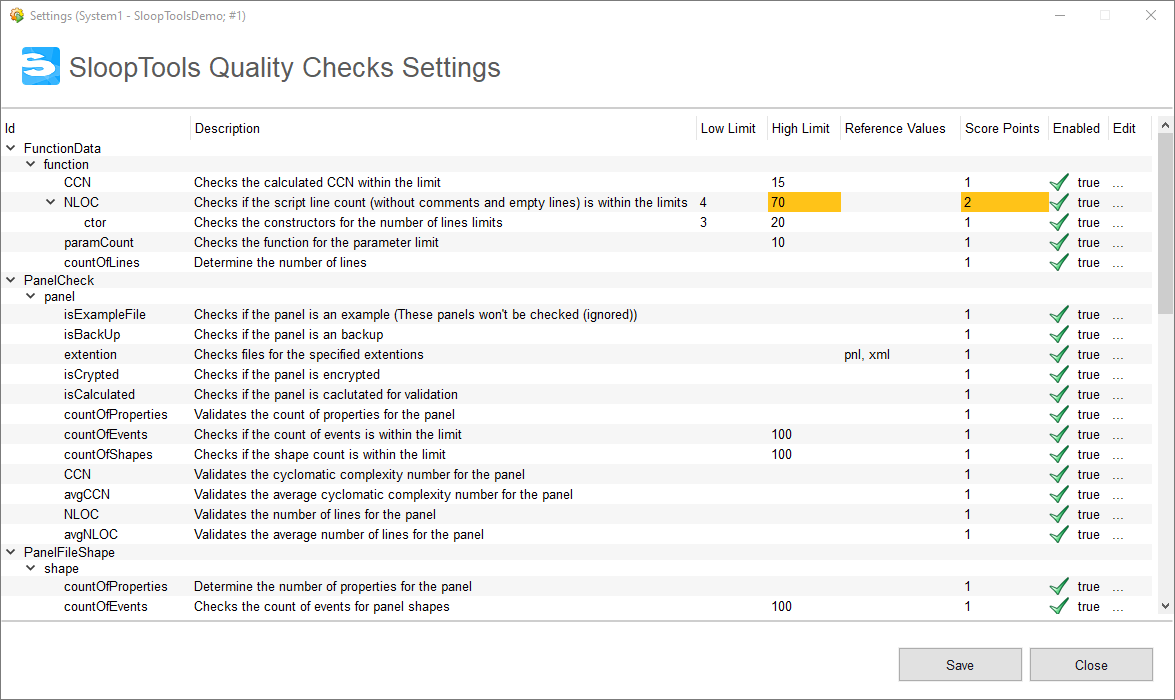Viewport: 1175px width, 700px height.
Task: Collapse the FunctionData tree node
Action: pos(10,148)
